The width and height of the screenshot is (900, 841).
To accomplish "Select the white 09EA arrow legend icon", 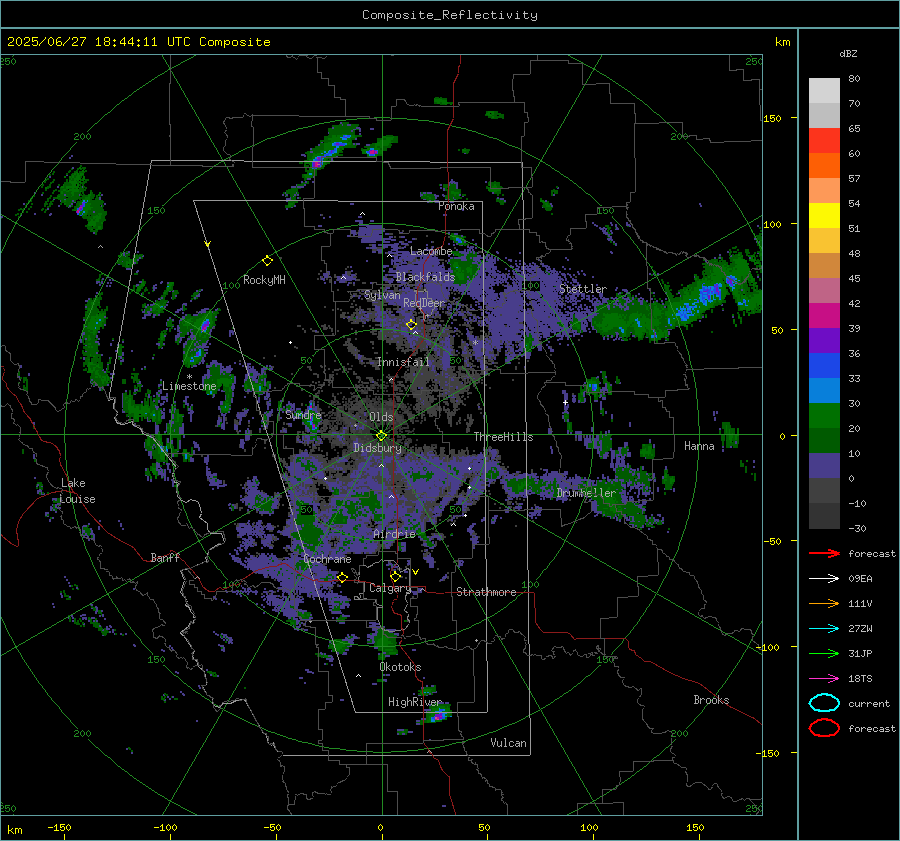I will (824, 579).
